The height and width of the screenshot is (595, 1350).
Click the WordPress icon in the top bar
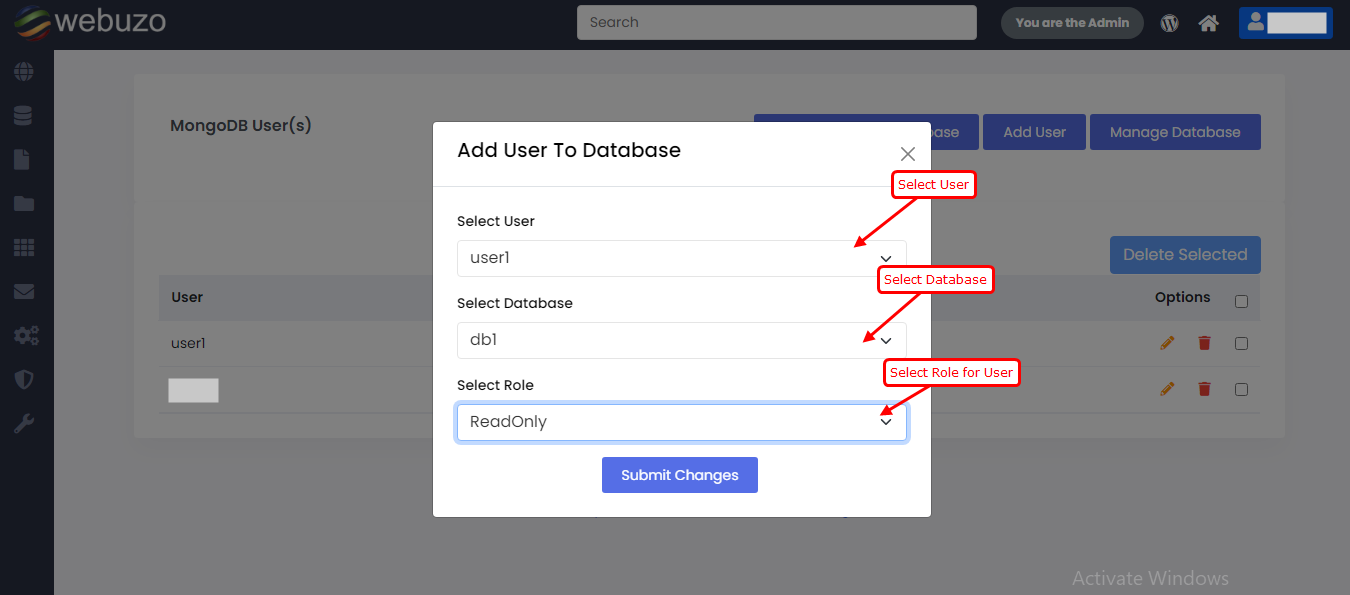click(x=1170, y=23)
